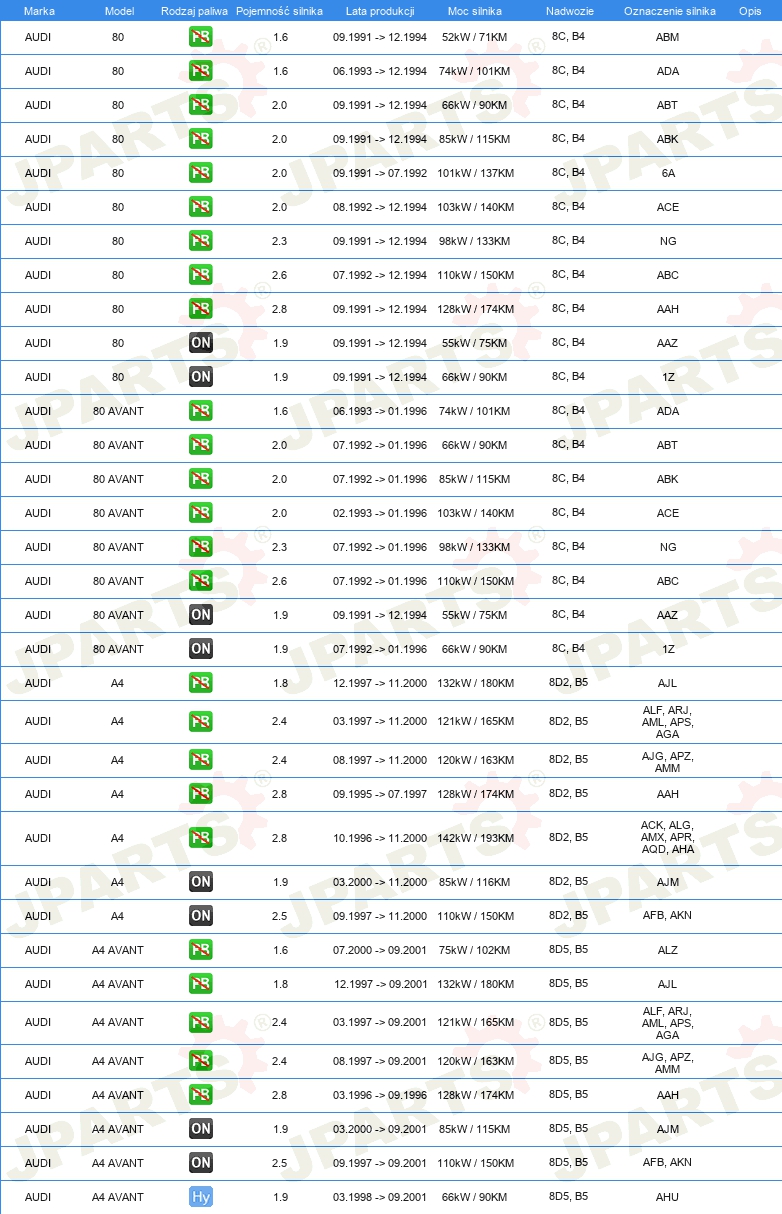The height and width of the screenshot is (1214, 782).
Task: Click petrol icon in A4 2.8 142kW row
Action: pos(200,838)
